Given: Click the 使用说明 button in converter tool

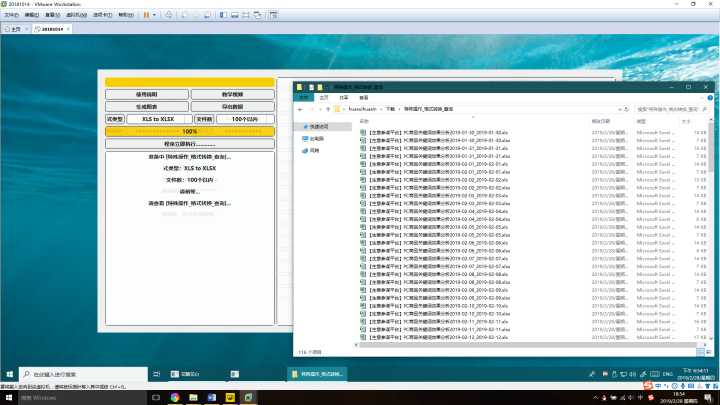Looking at the screenshot, I should point(147,94).
